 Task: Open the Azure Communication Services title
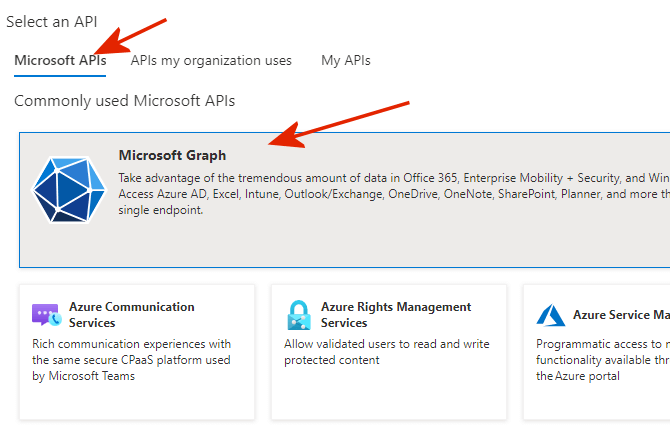tap(132, 315)
